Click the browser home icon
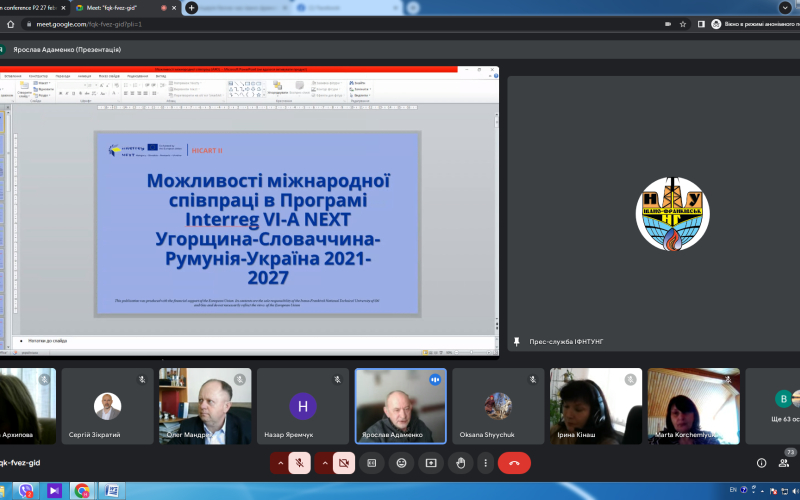Screen dimensions: 800x500 [10, 24]
